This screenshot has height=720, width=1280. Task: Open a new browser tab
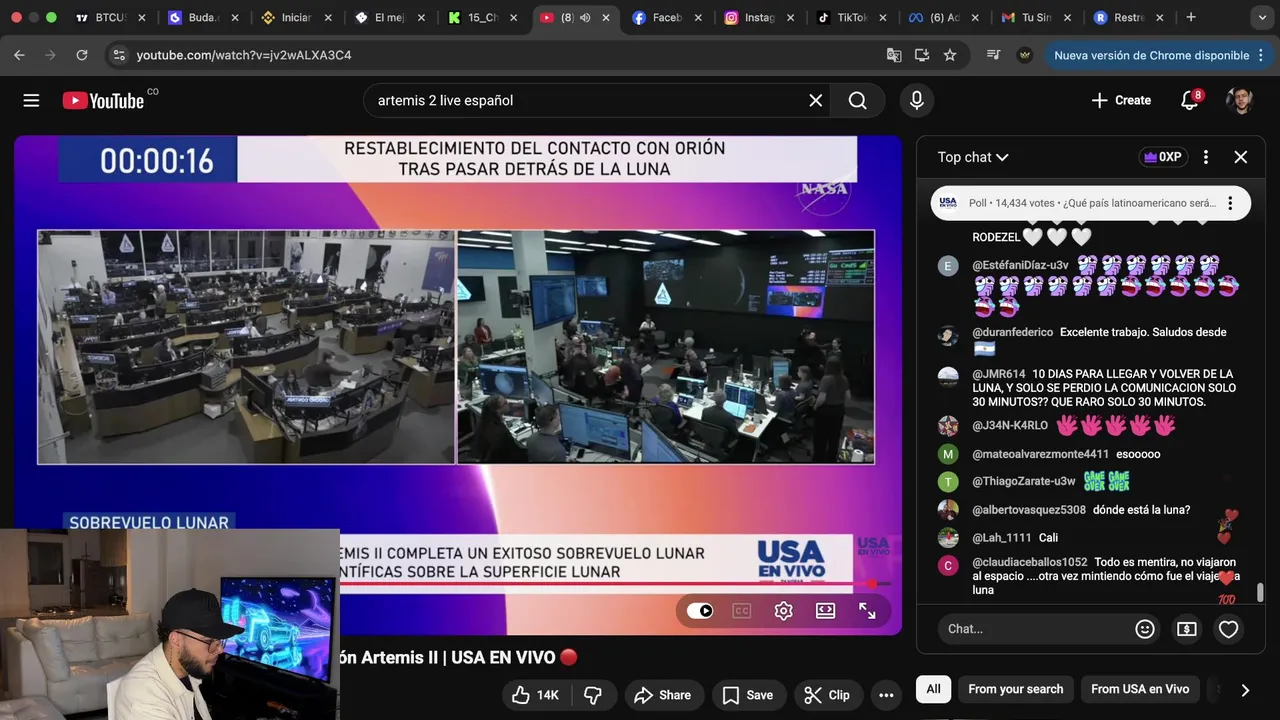coord(1190,17)
